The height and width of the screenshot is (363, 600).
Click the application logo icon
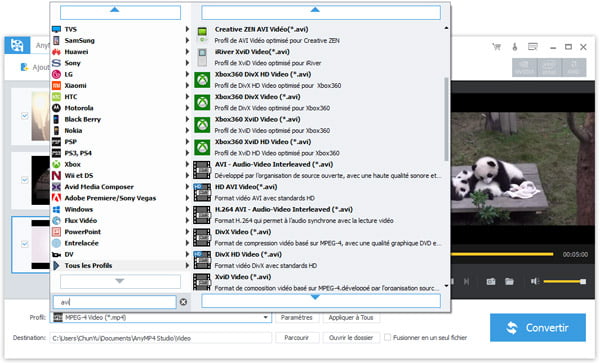coord(17,45)
